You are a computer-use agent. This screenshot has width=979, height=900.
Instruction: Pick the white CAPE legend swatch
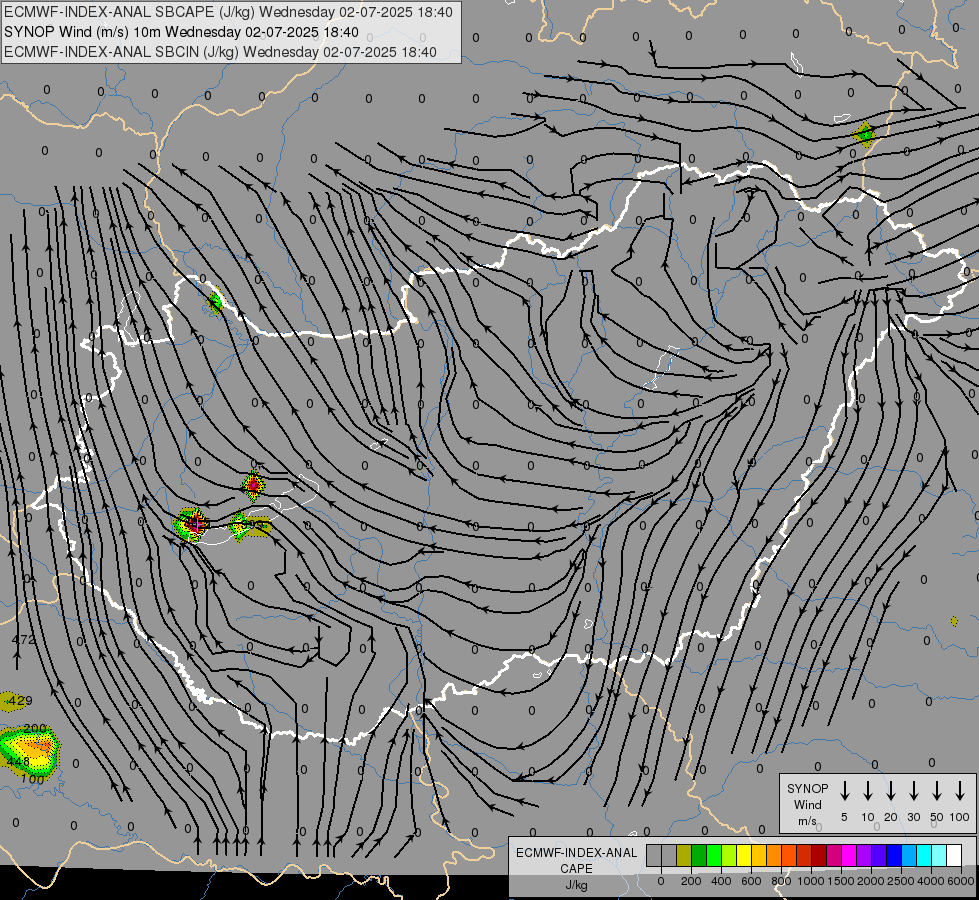pos(953,855)
